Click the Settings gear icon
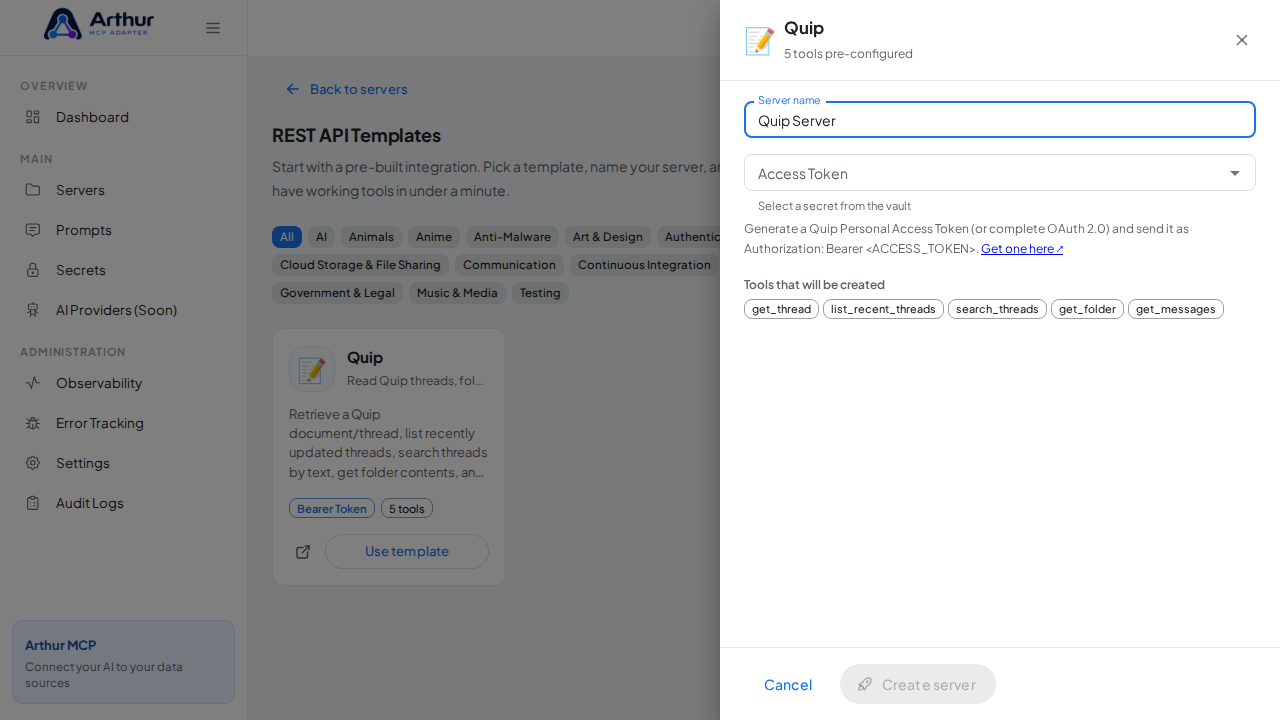The image size is (1280, 720). 33,463
